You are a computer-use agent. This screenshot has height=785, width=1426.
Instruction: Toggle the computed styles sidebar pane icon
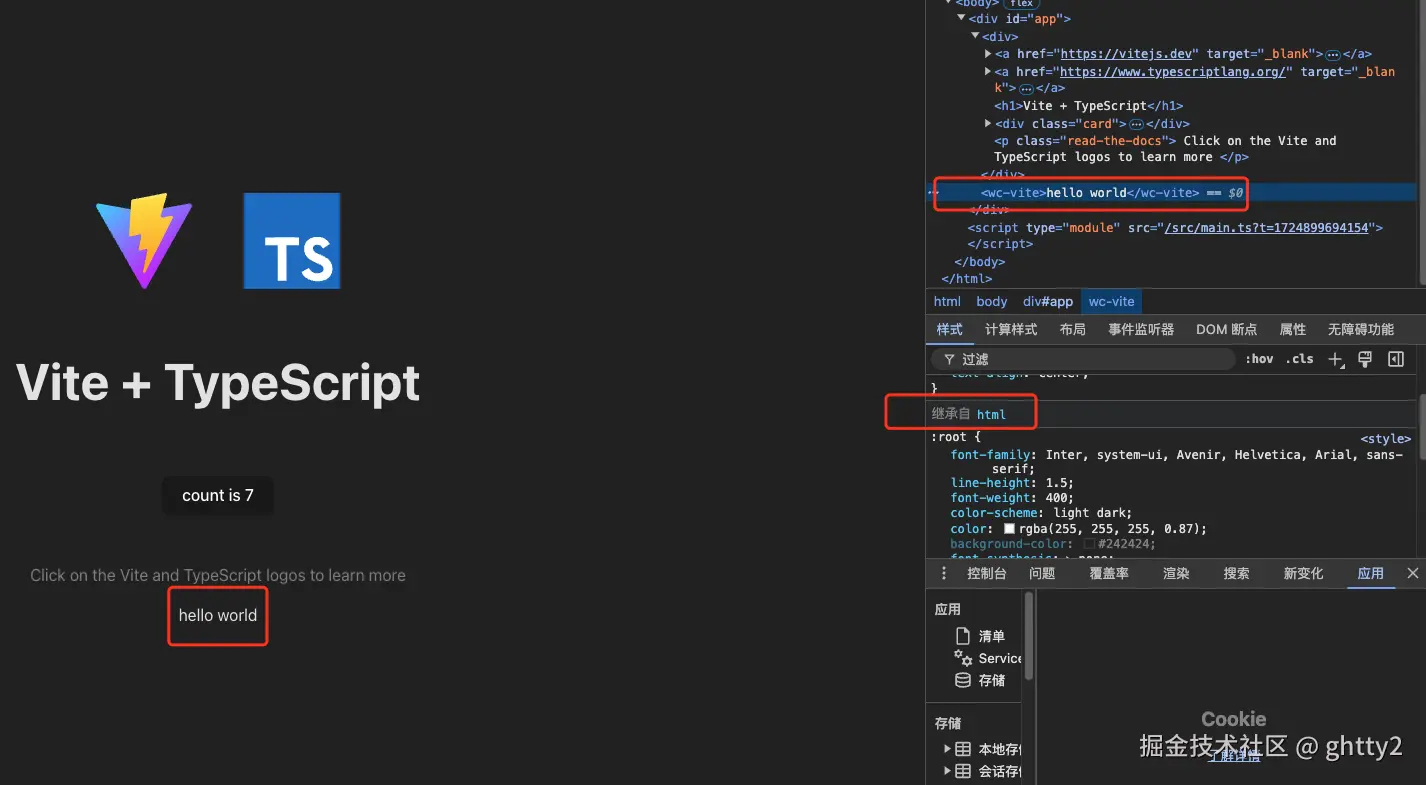pyautogui.click(x=1396, y=359)
